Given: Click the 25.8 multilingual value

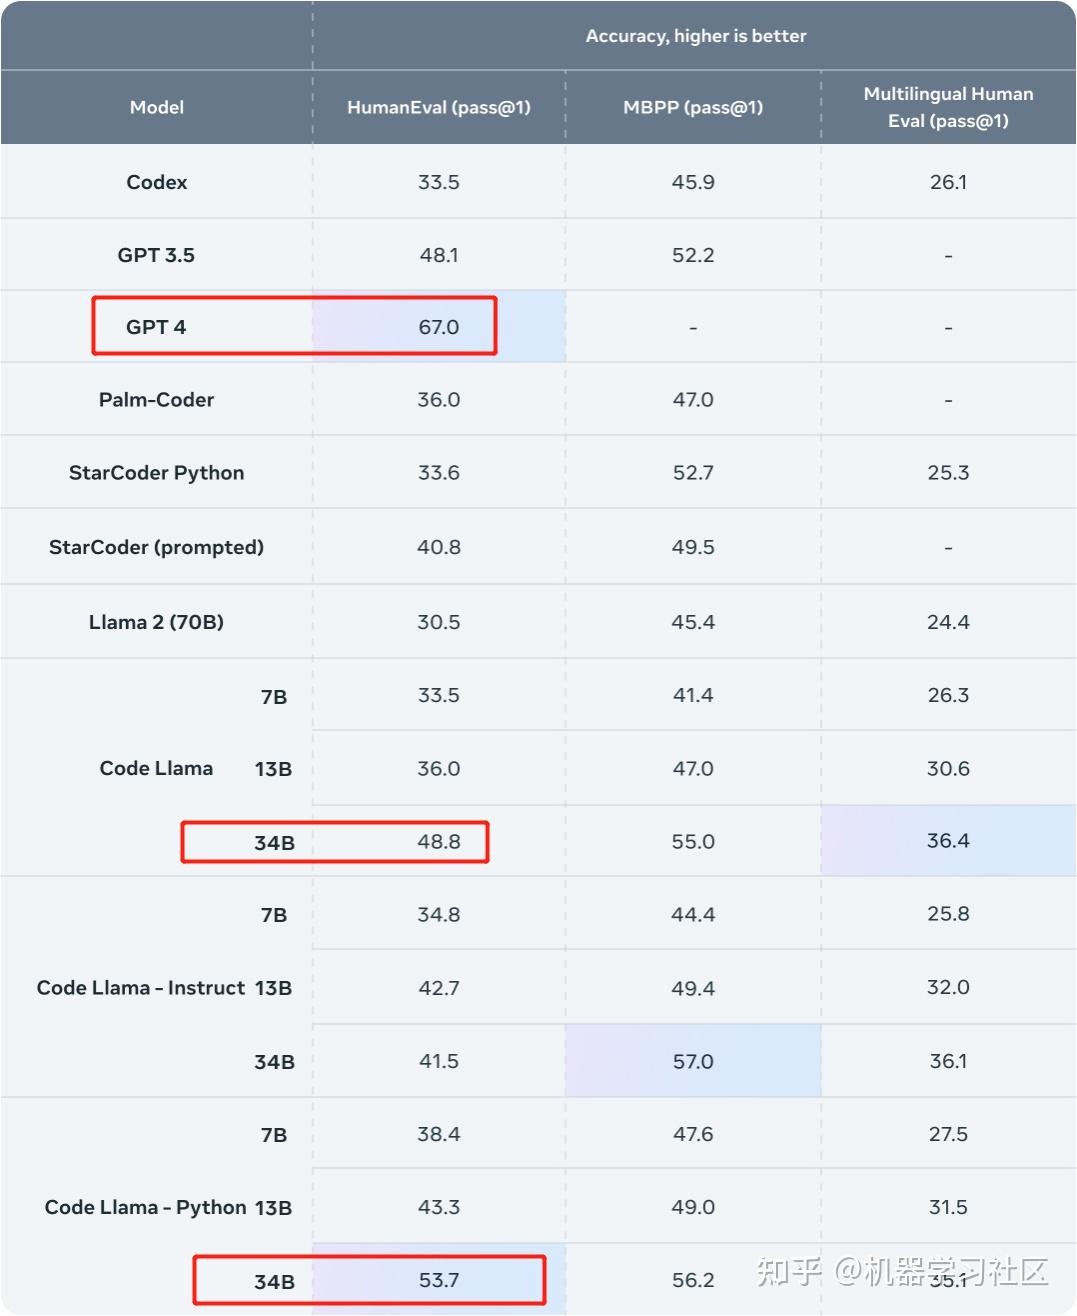Looking at the screenshot, I should point(948,914).
